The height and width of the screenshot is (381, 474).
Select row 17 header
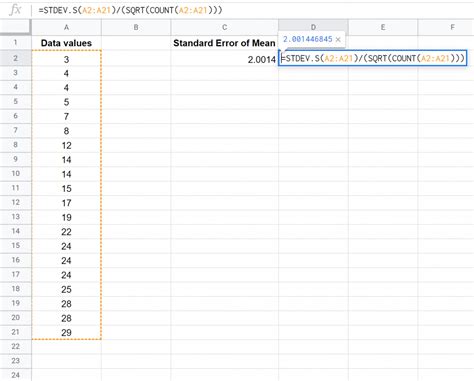15,274
